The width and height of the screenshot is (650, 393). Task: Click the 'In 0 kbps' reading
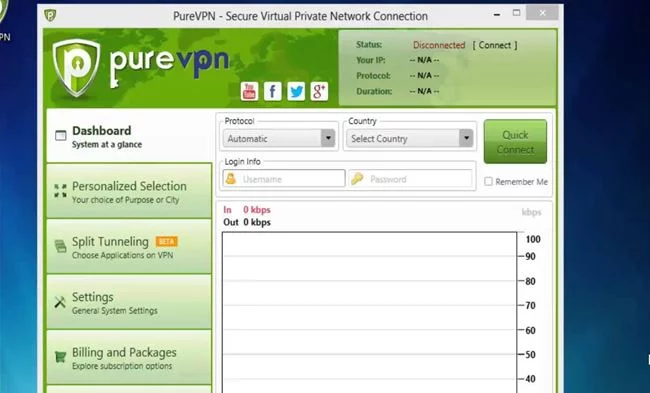click(247, 210)
